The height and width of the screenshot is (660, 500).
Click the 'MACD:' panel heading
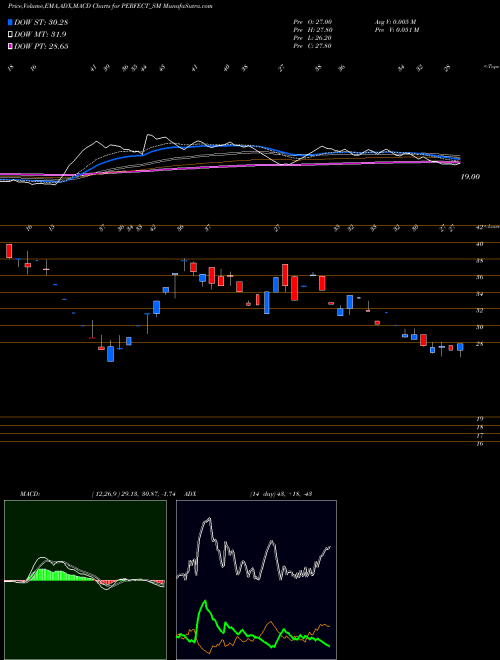[29, 493]
